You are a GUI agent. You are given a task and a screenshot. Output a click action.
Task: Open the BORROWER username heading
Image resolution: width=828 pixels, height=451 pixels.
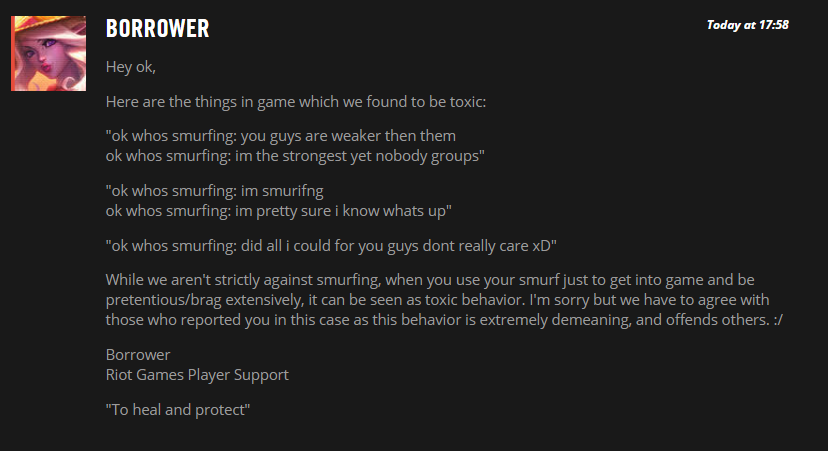click(x=157, y=29)
